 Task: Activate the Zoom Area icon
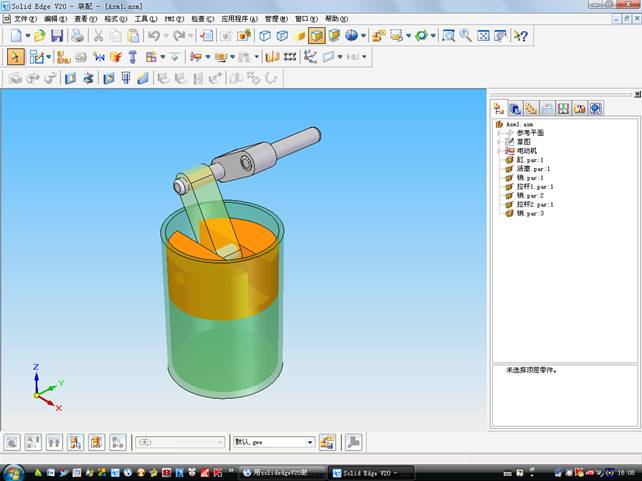tap(448, 36)
